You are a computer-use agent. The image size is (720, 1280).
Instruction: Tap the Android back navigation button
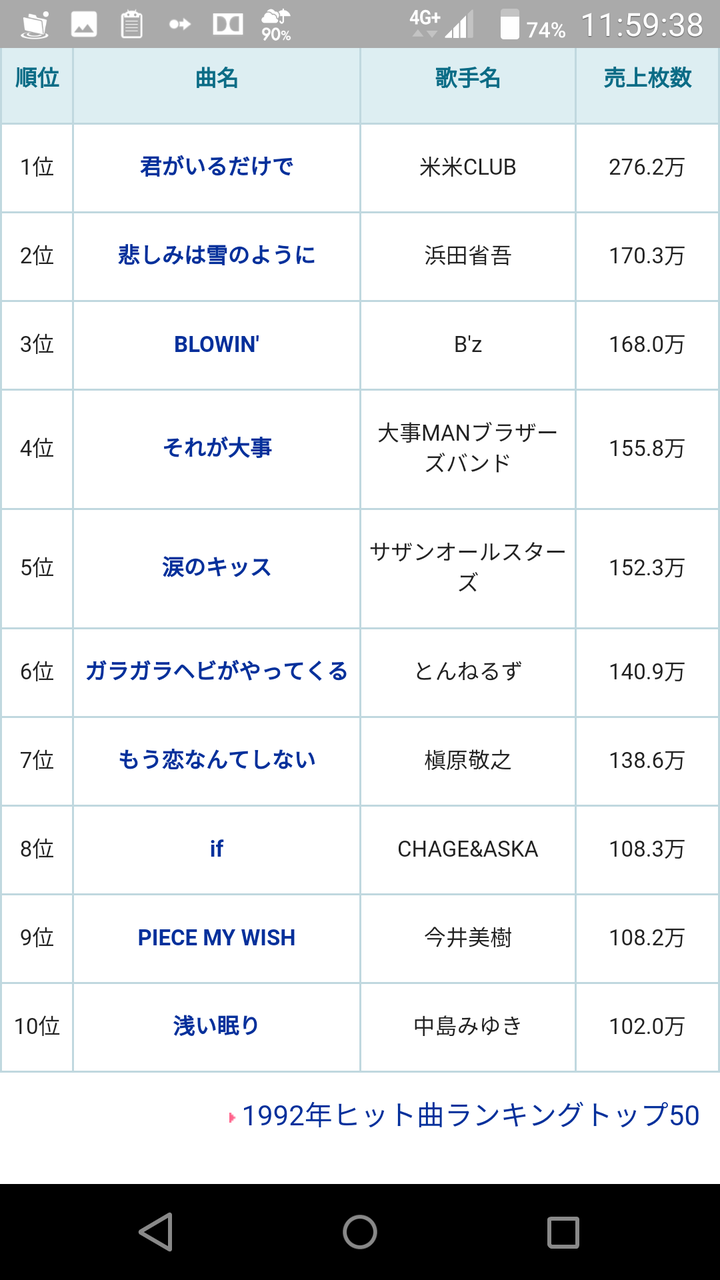coord(156,1232)
